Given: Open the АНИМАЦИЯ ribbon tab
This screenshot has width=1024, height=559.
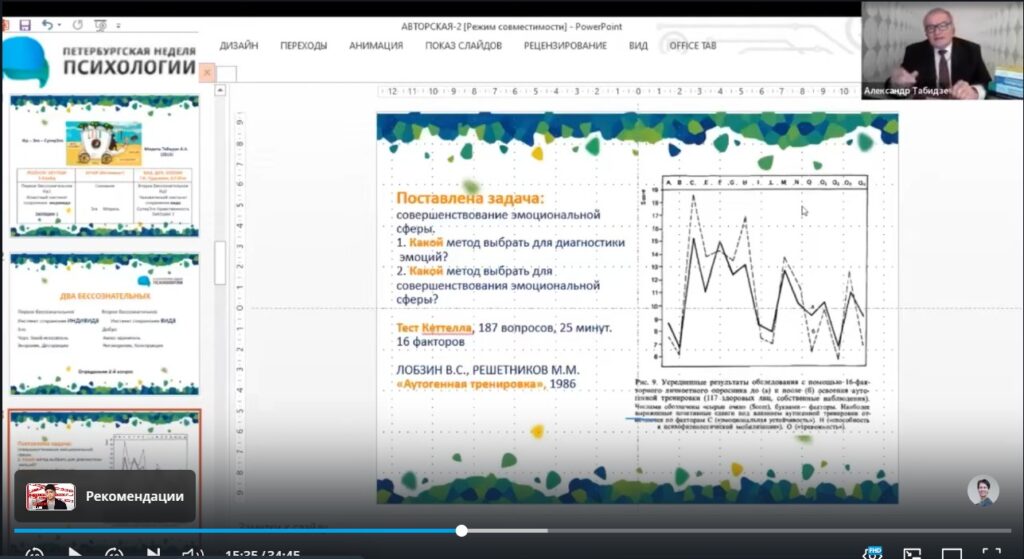Looking at the screenshot, I should tap(376, 46).
